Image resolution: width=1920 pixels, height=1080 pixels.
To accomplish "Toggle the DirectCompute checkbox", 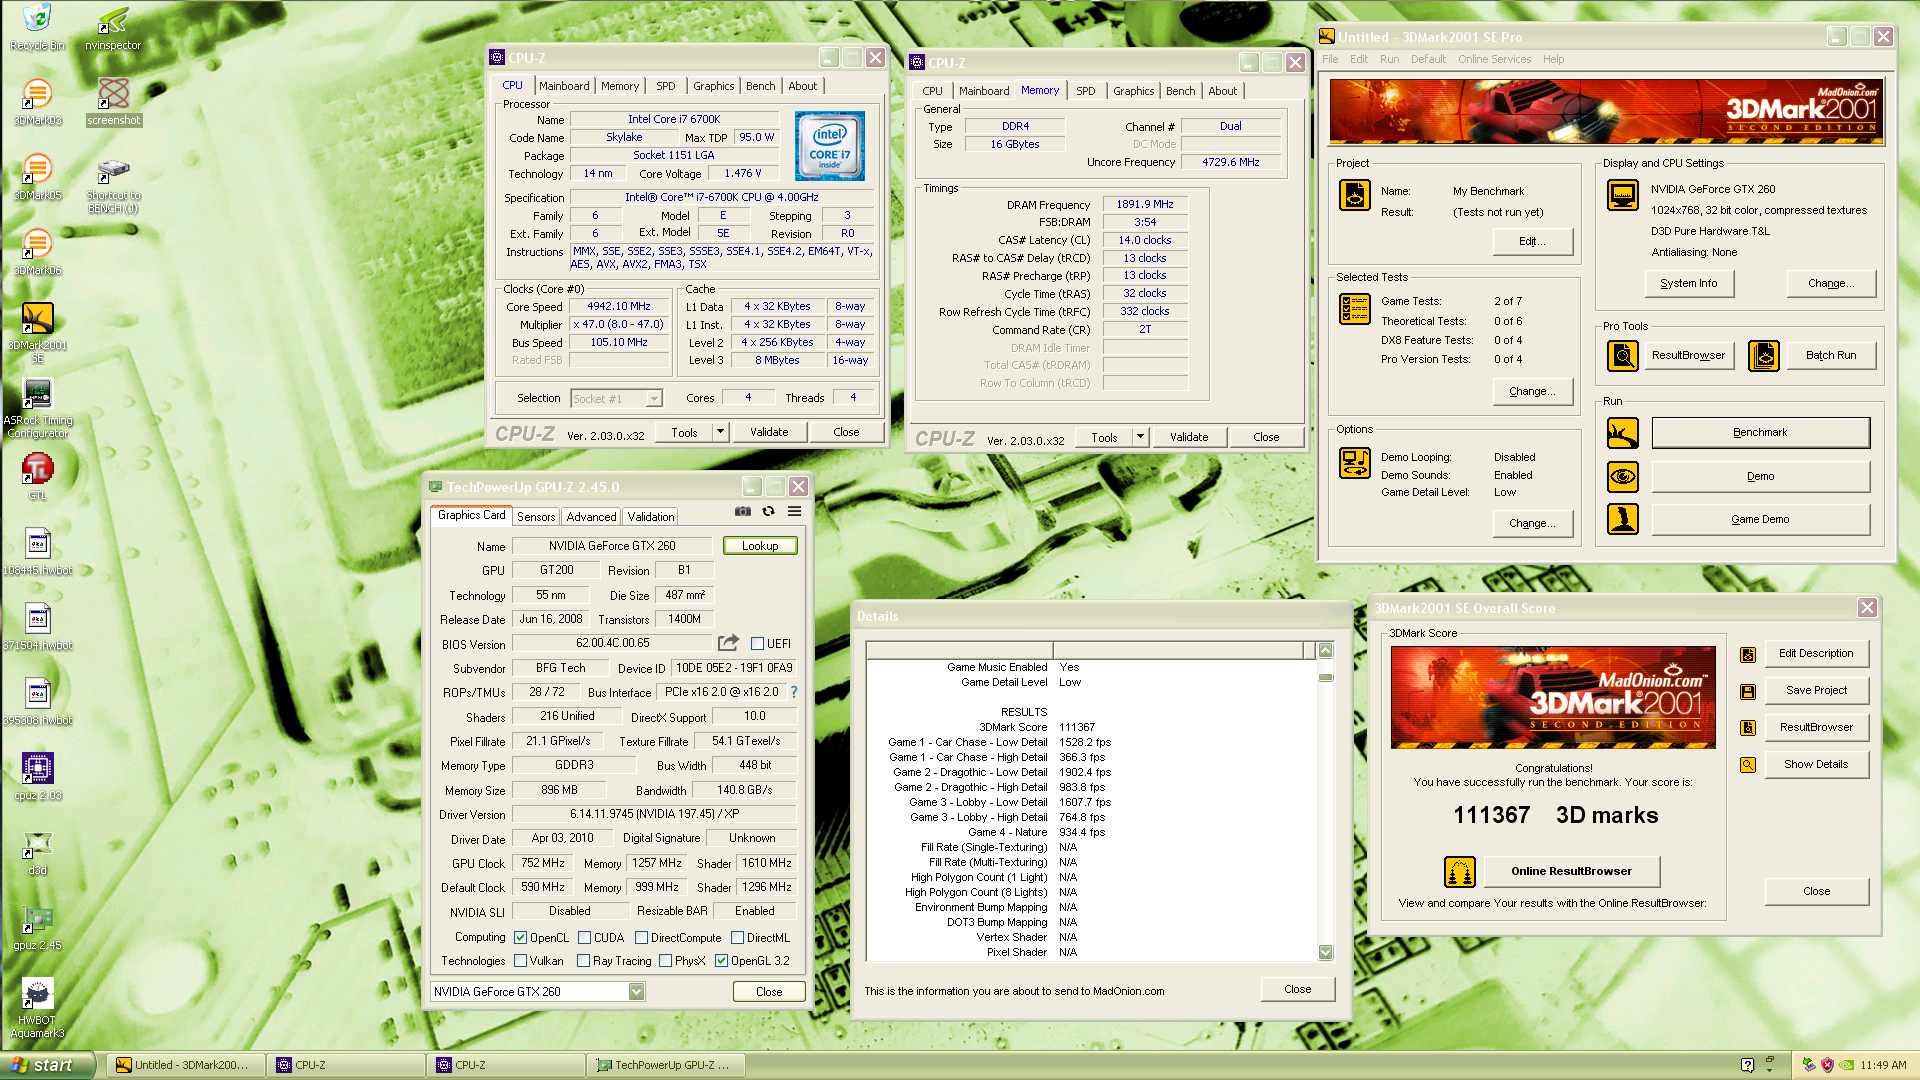I will 641,938.
